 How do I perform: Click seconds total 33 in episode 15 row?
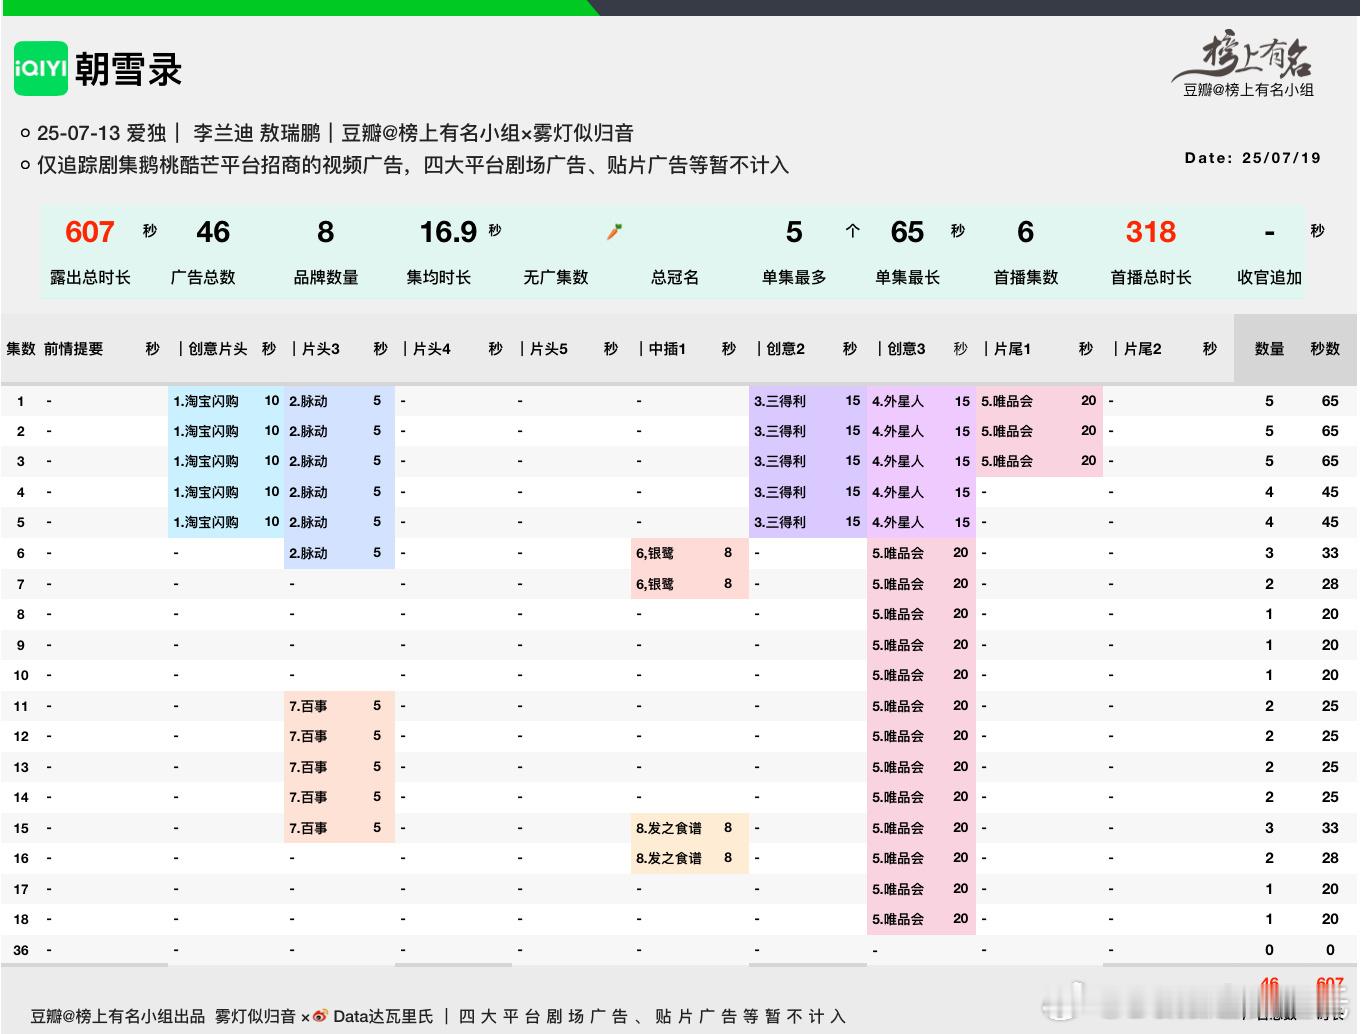[x=1329, y=828]
